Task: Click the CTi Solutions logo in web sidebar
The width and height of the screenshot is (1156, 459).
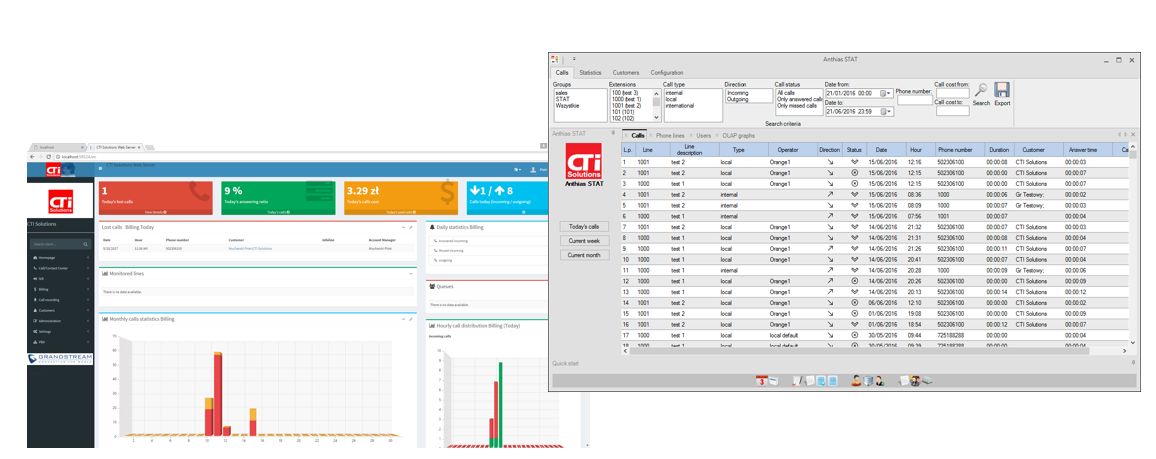Action: pos(60,201)
